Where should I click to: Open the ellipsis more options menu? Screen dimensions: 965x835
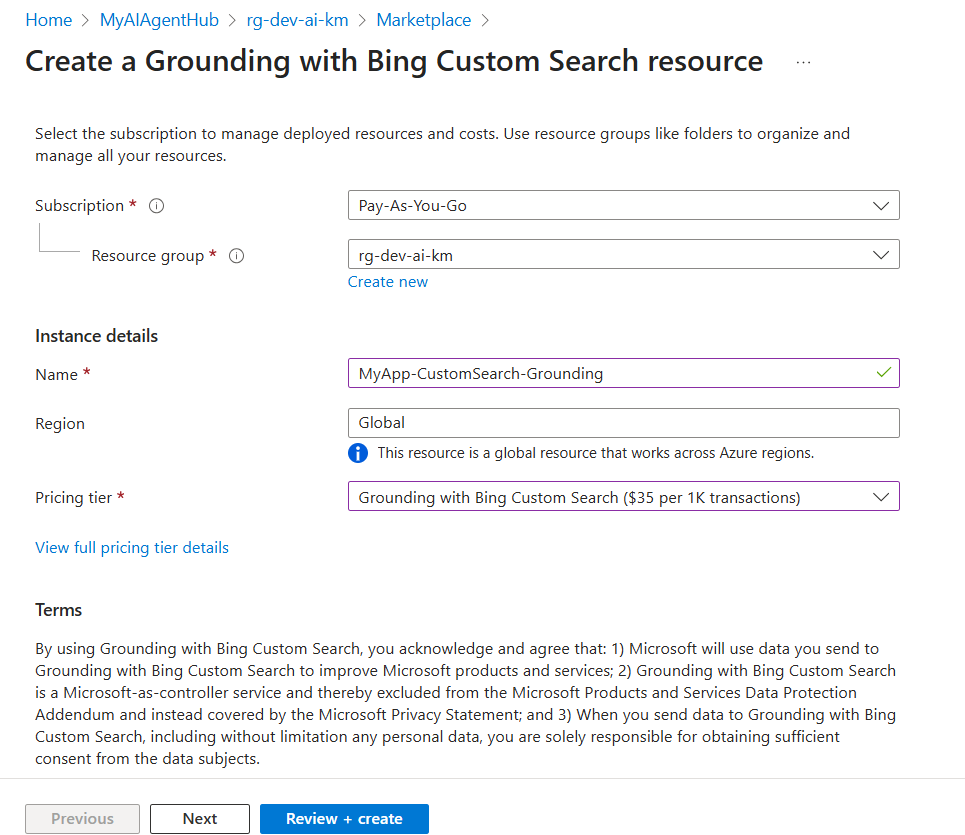tap(803, 62)
